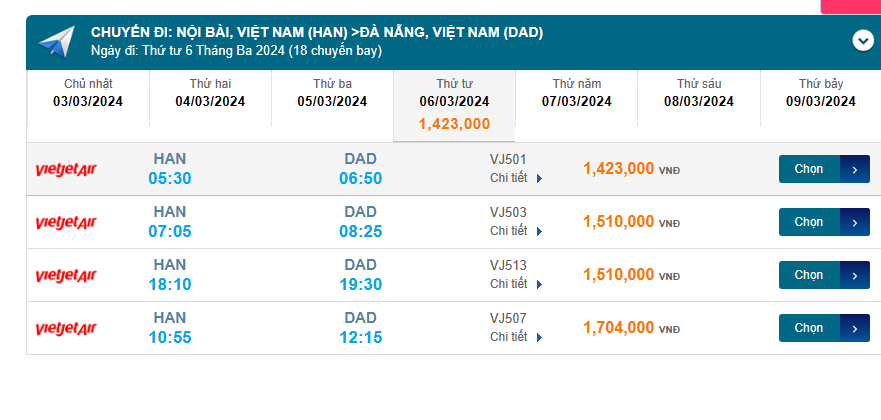Choose the Thứ năm 07/03/2024 date tab

(576, 93)
